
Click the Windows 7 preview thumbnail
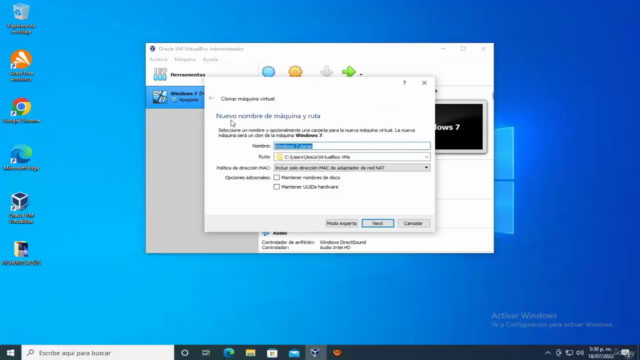(x=460, y=127)
